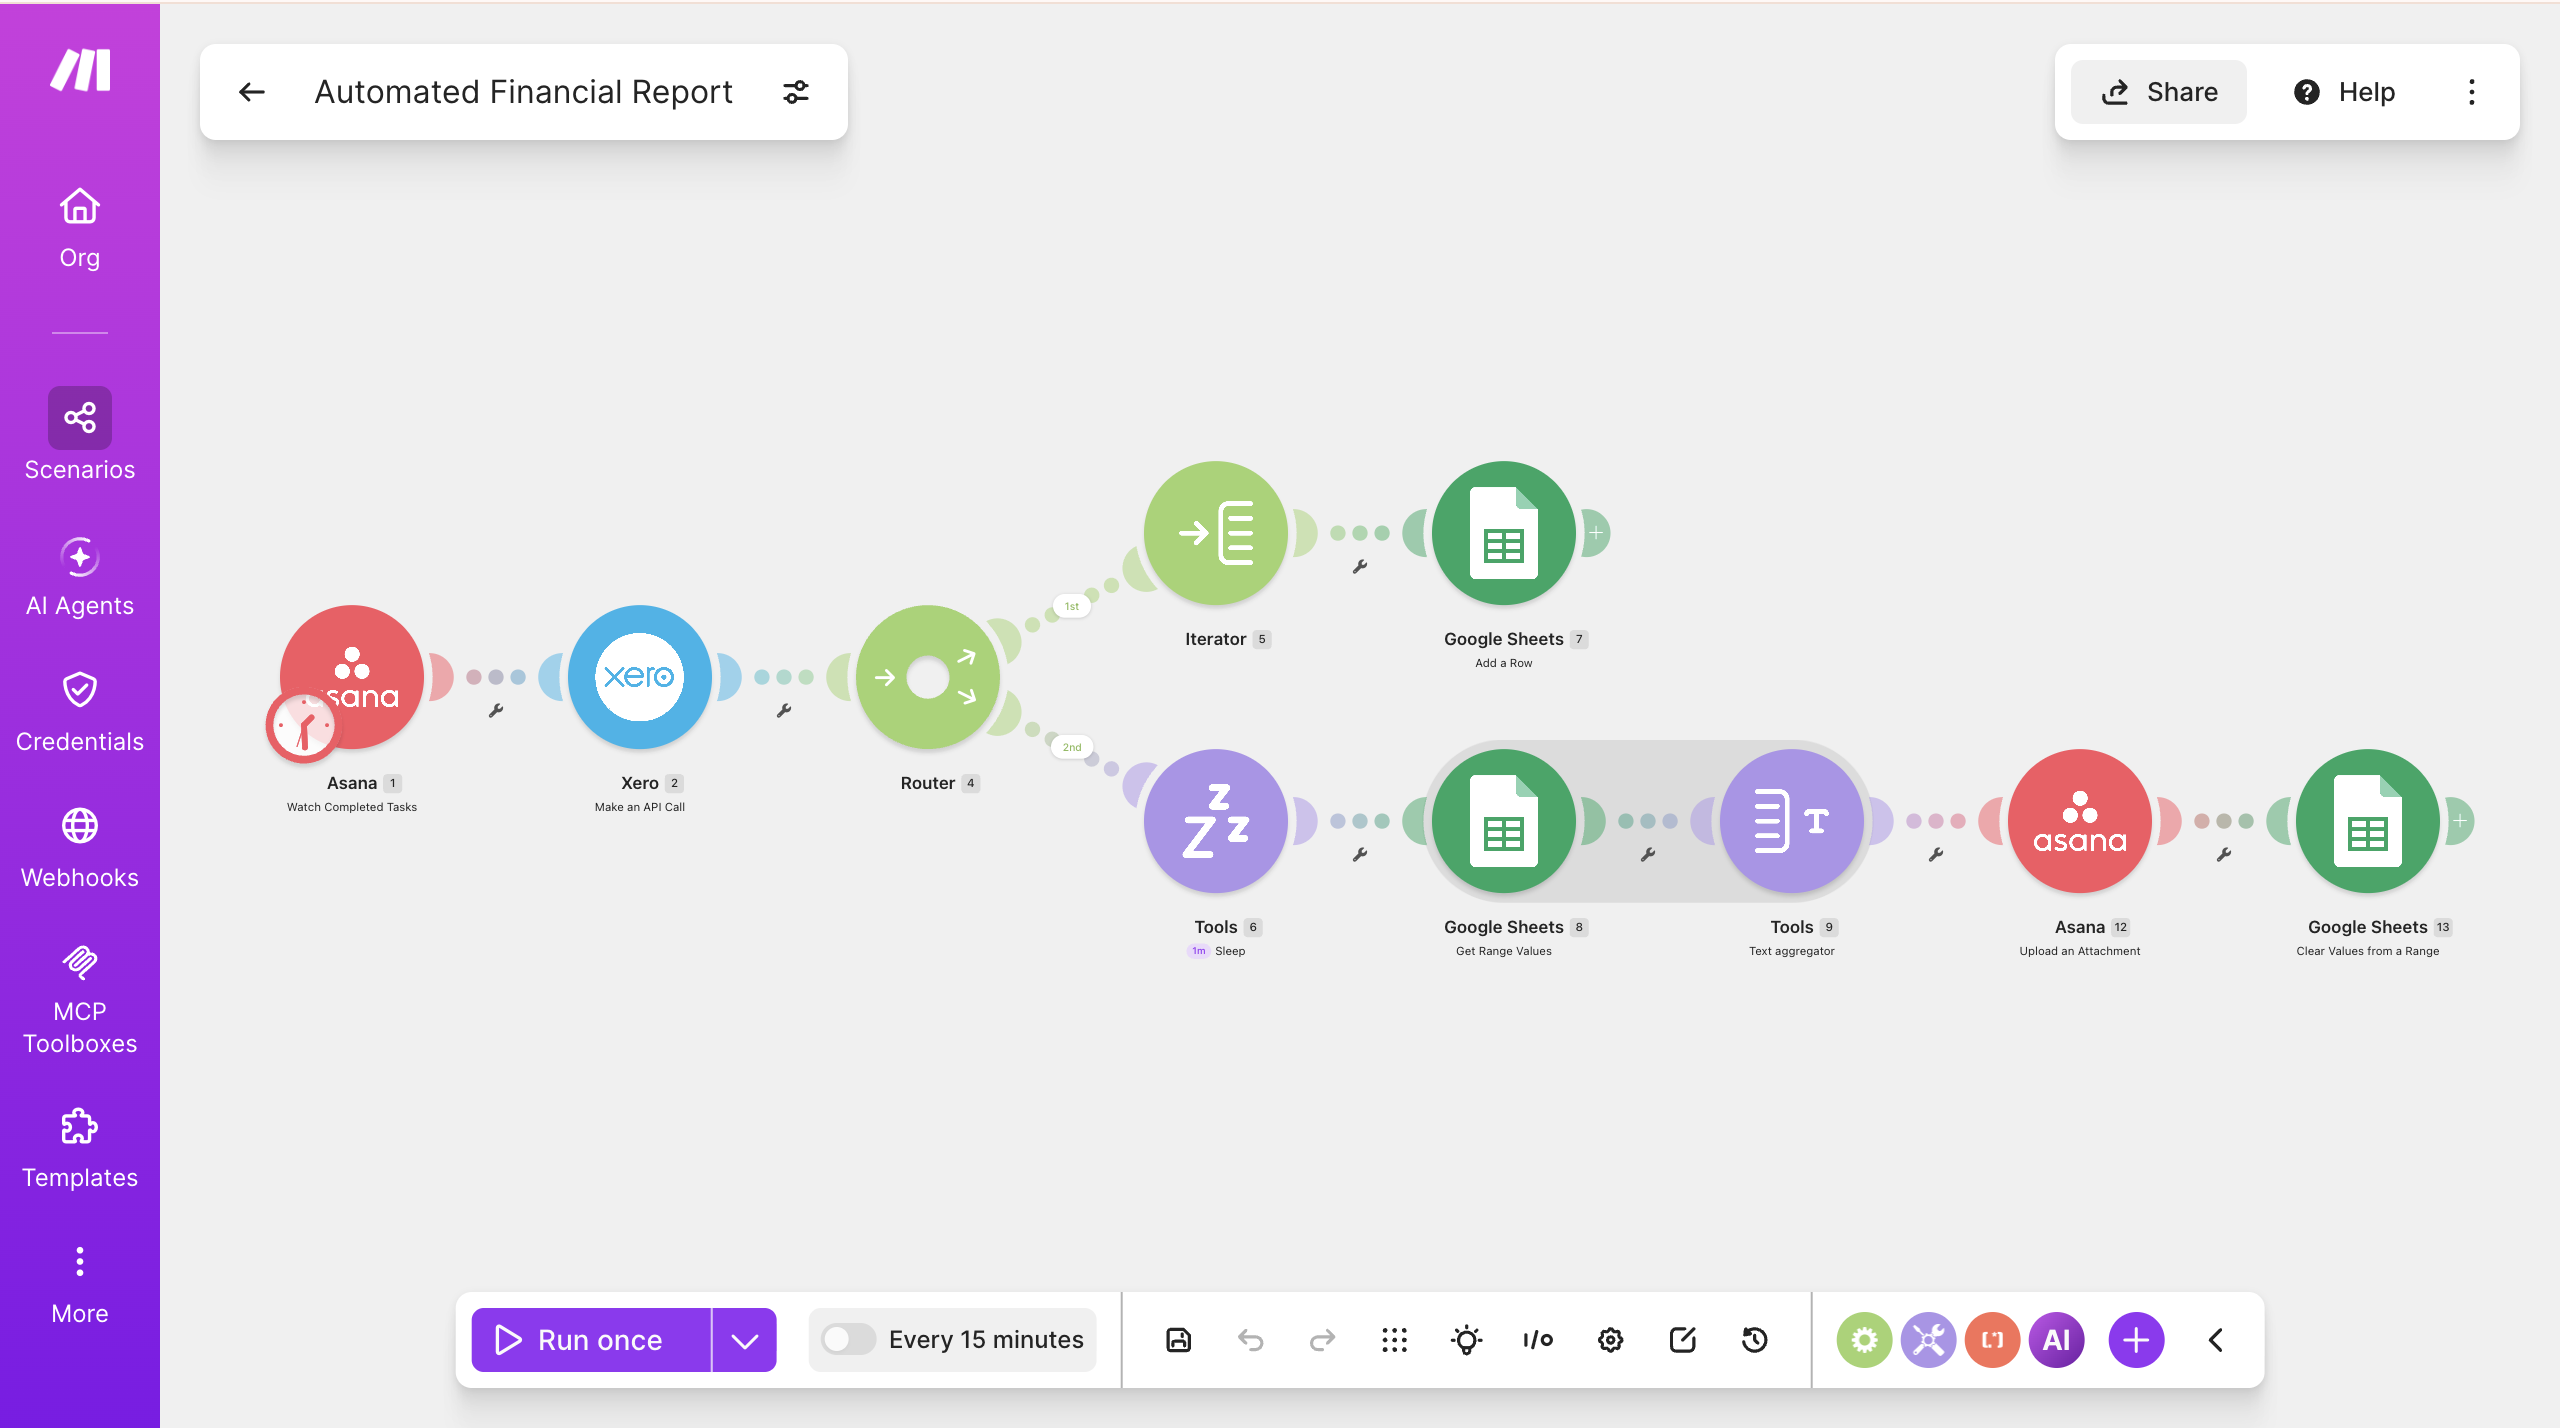Select the Xero Make an API Call module
Screen dimensions: 2560x1428
[640, 677]
